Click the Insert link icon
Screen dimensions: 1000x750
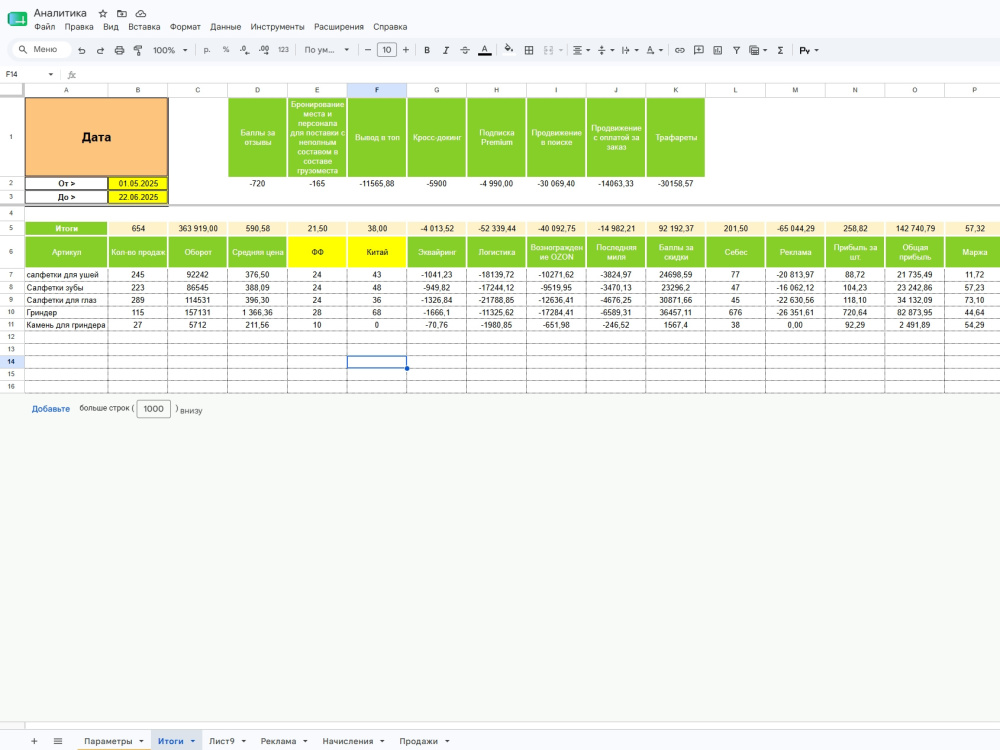[680, 50]
